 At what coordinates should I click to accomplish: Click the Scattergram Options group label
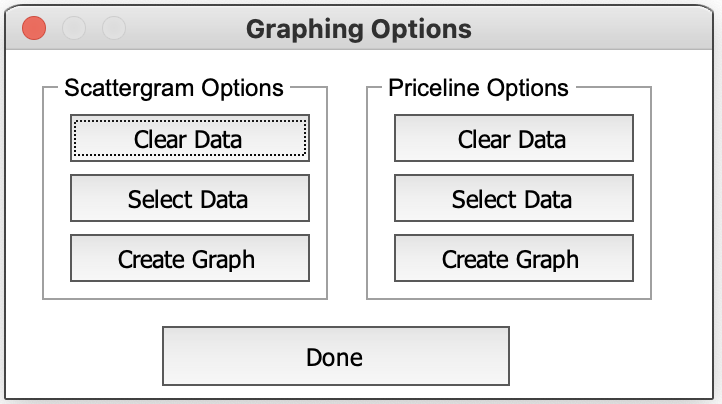pyautogui.click(x=174, y=88)
